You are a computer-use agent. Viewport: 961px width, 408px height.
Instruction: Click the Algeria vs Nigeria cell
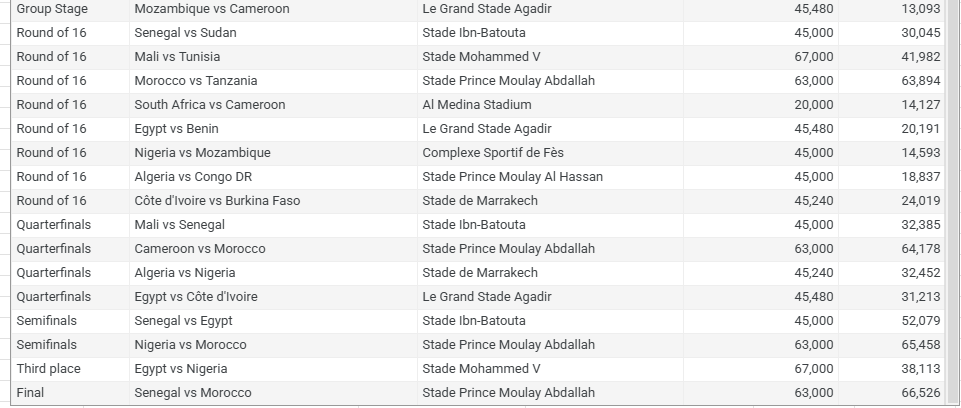tap(185, 273)
